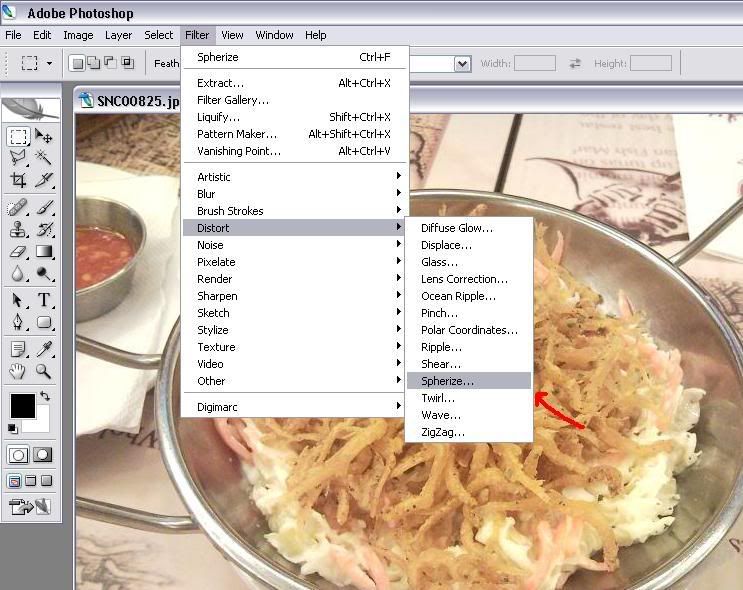743x590 pixels.
Task: Switch to Full Screen with Menu Bar
Action: [x=31, y=481]
